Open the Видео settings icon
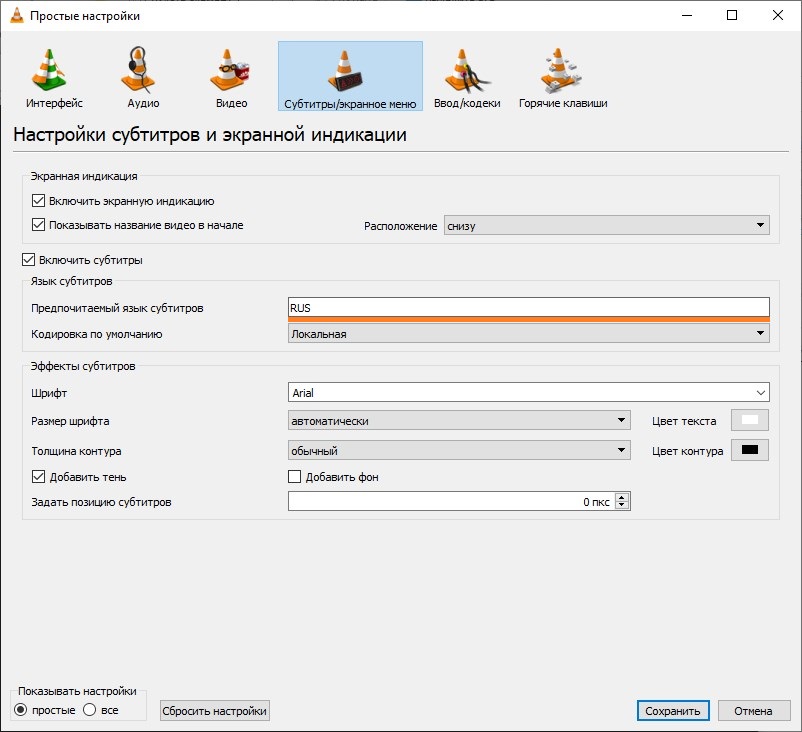The height and width of the screenshot is (732, 802). pyautogui.click(x=231, y=72)
